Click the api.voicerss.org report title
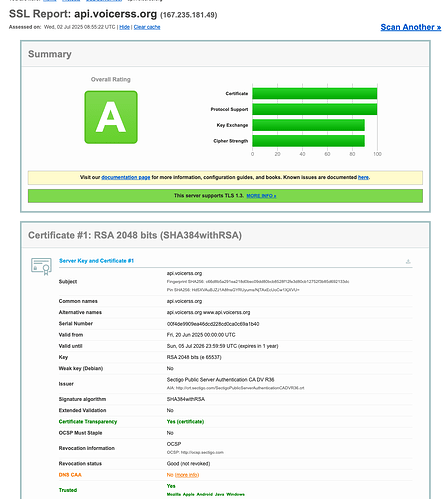The width and height of the screenshot is (447, 499). coord(115,14)
